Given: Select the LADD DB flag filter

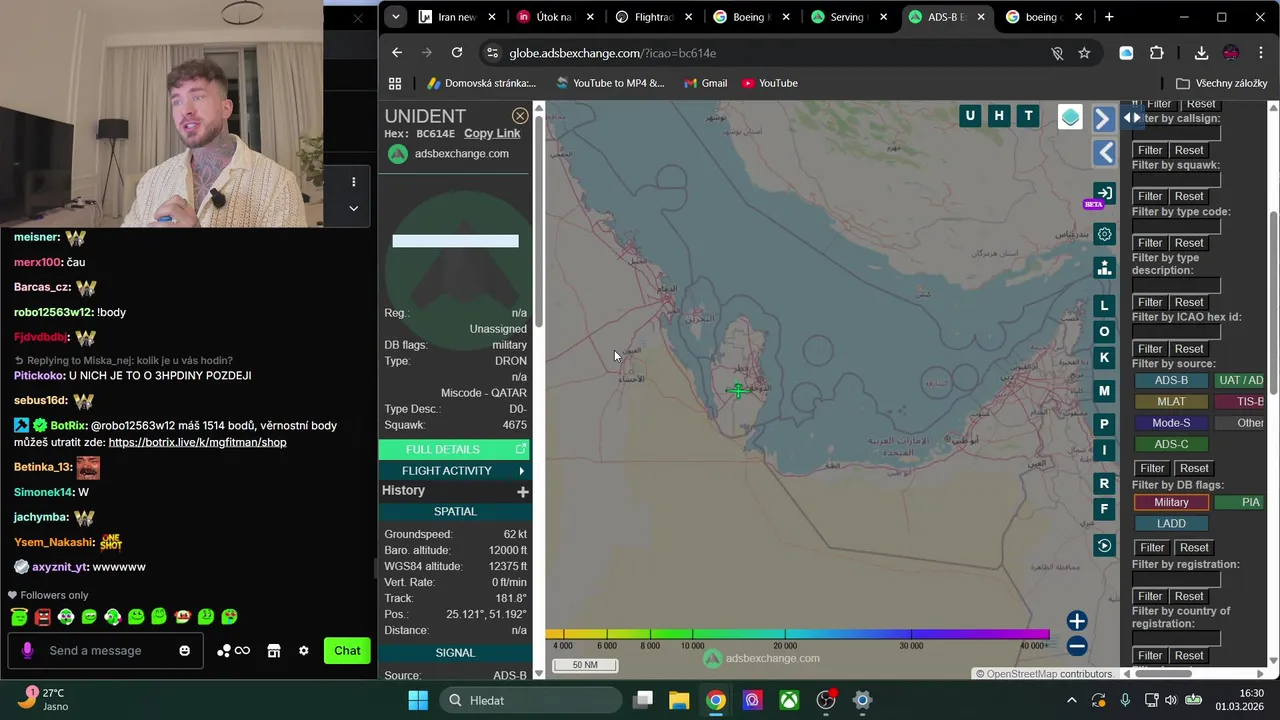Looking at the screenshot, I should [x=1171, y=524].
